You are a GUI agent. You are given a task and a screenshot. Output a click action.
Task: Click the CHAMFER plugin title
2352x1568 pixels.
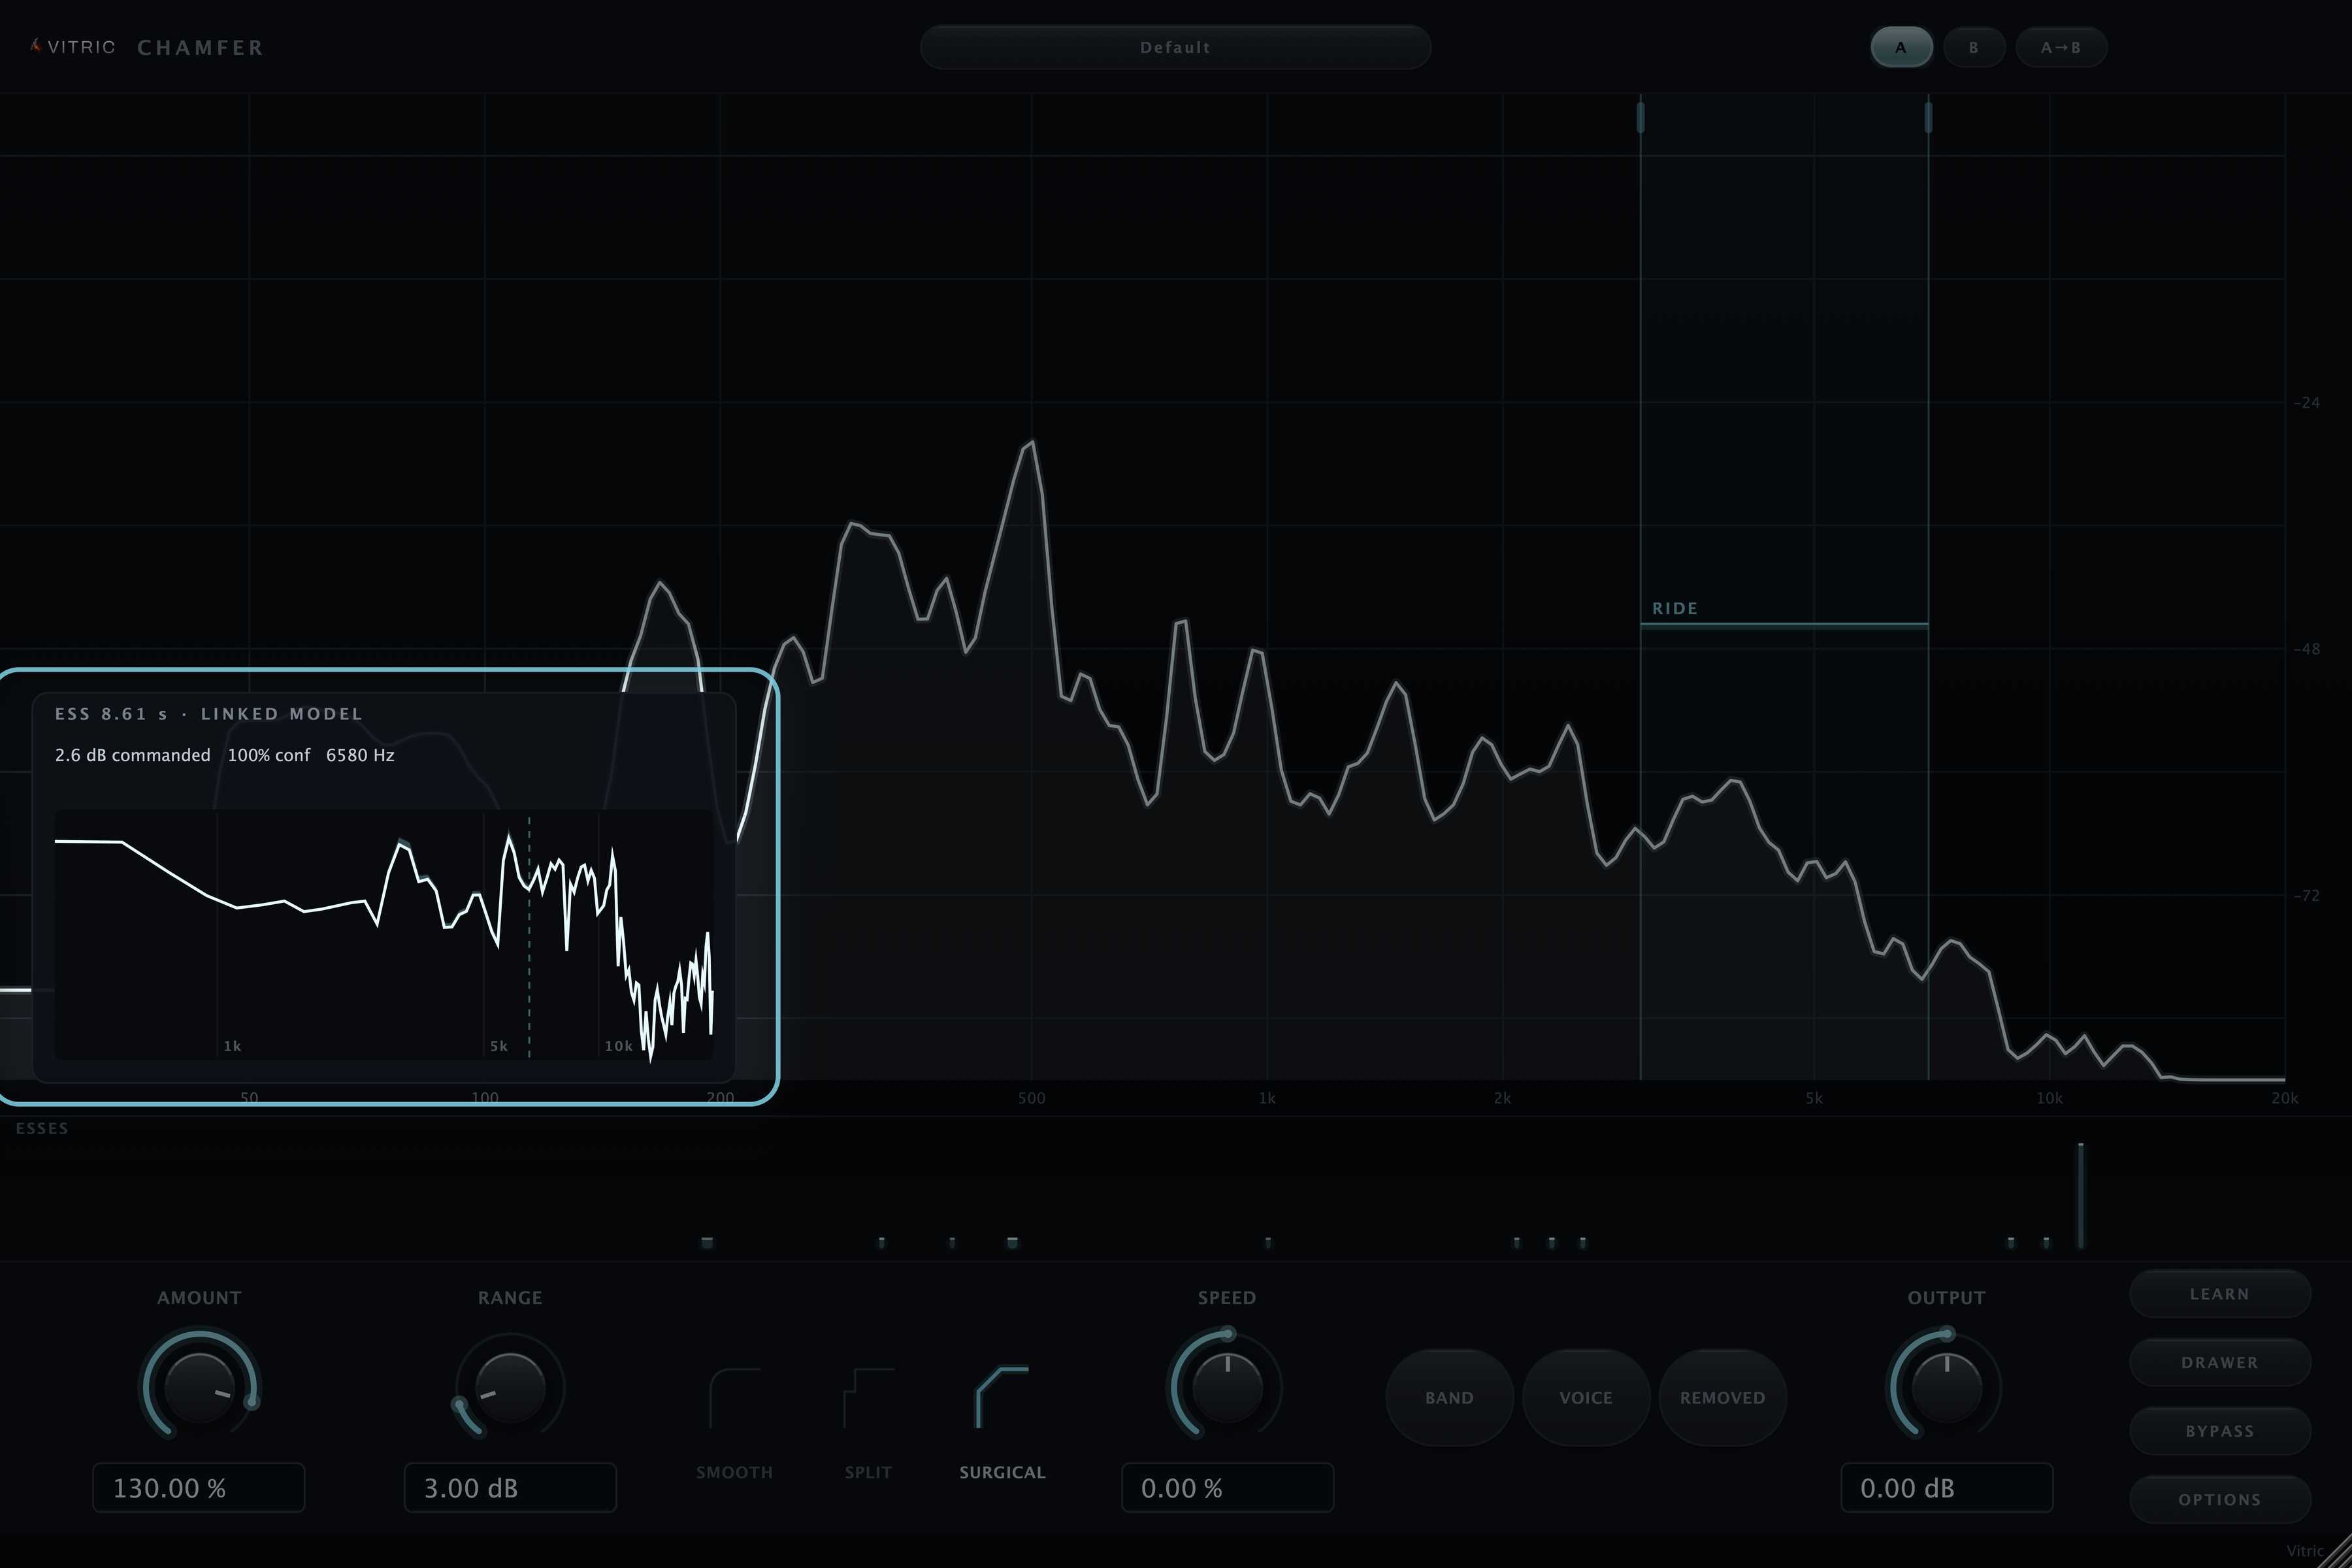(x=200, y=48)
